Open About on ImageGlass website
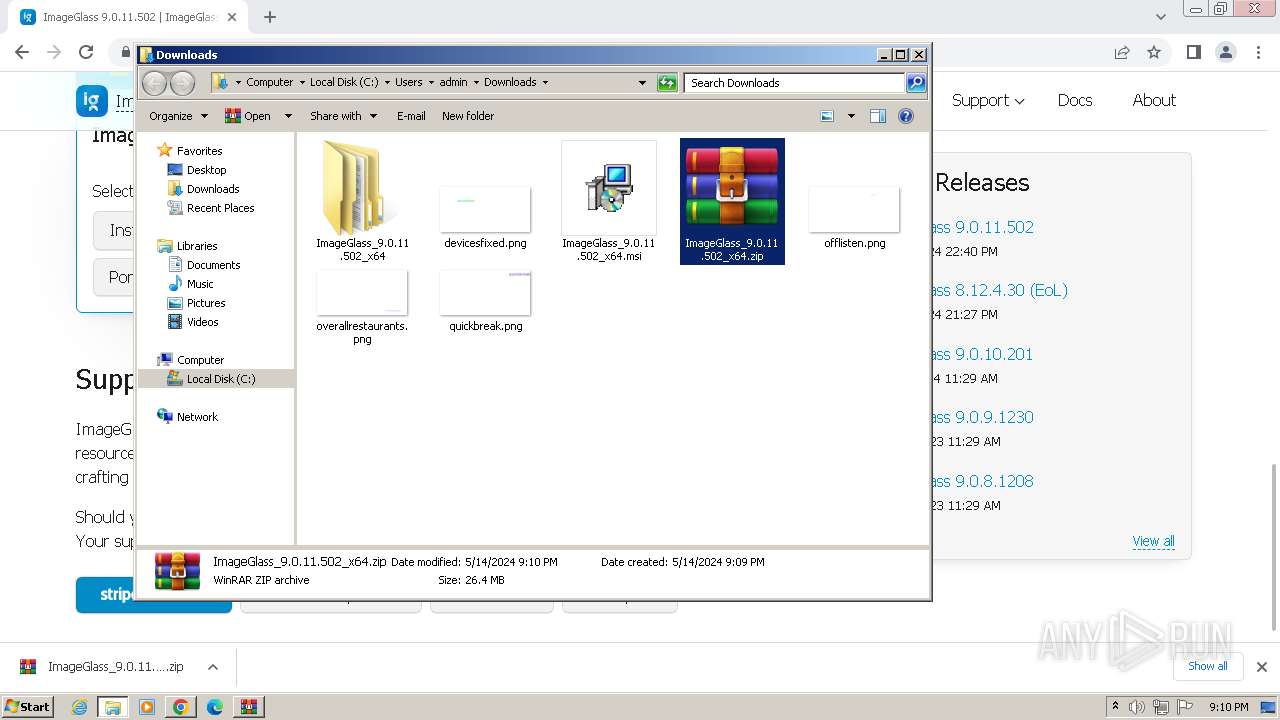 coord(1154,100)
